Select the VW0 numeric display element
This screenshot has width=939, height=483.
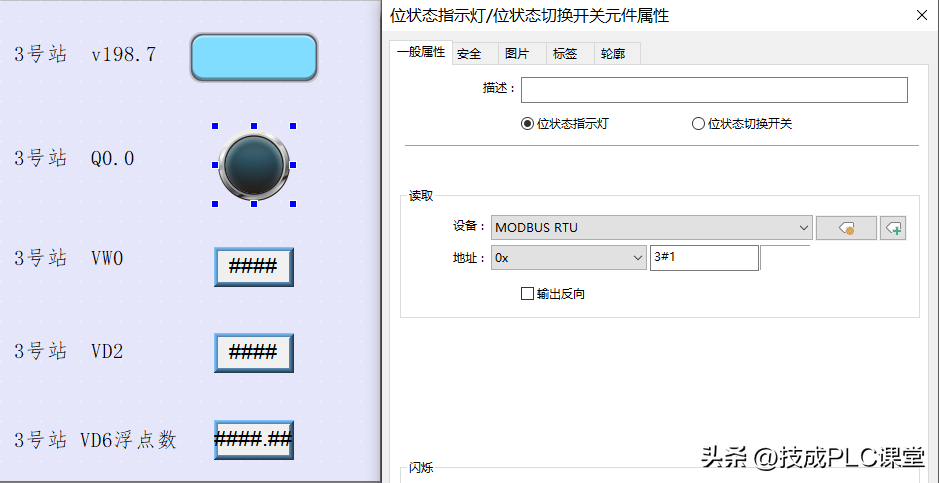pyautogui.click(x=254, y=267)
